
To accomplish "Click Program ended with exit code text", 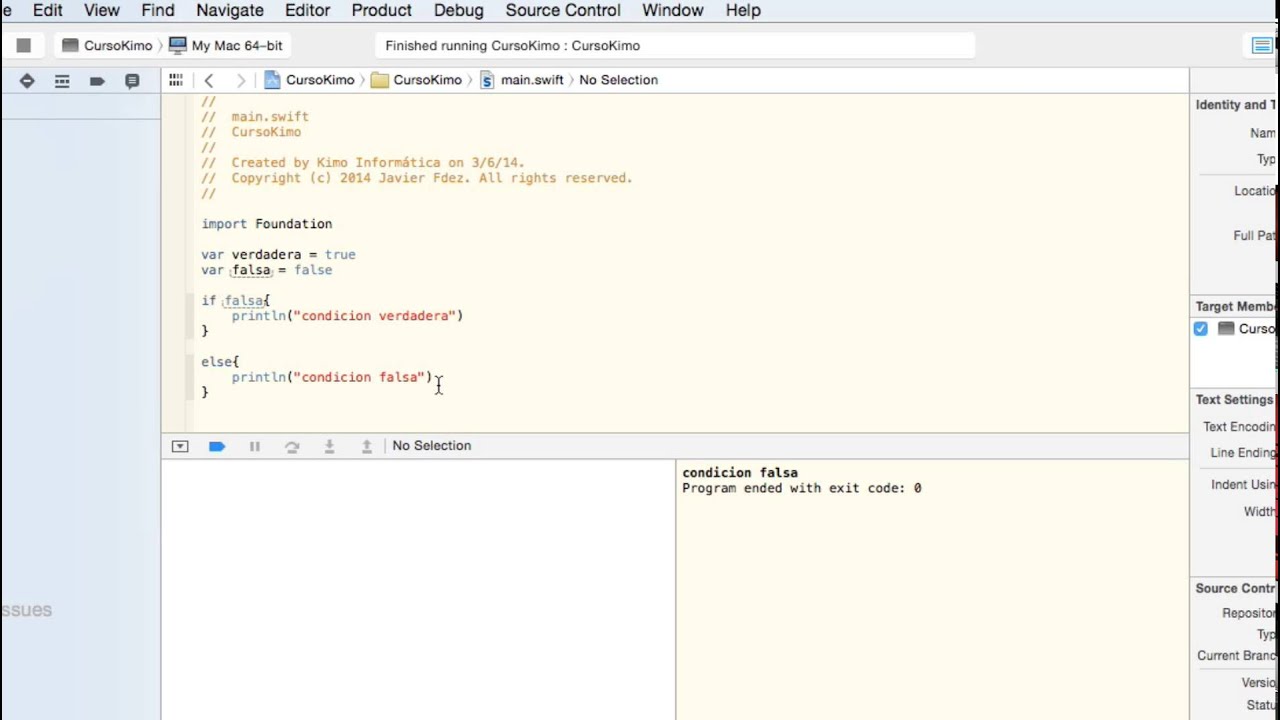I will [802, 489].
